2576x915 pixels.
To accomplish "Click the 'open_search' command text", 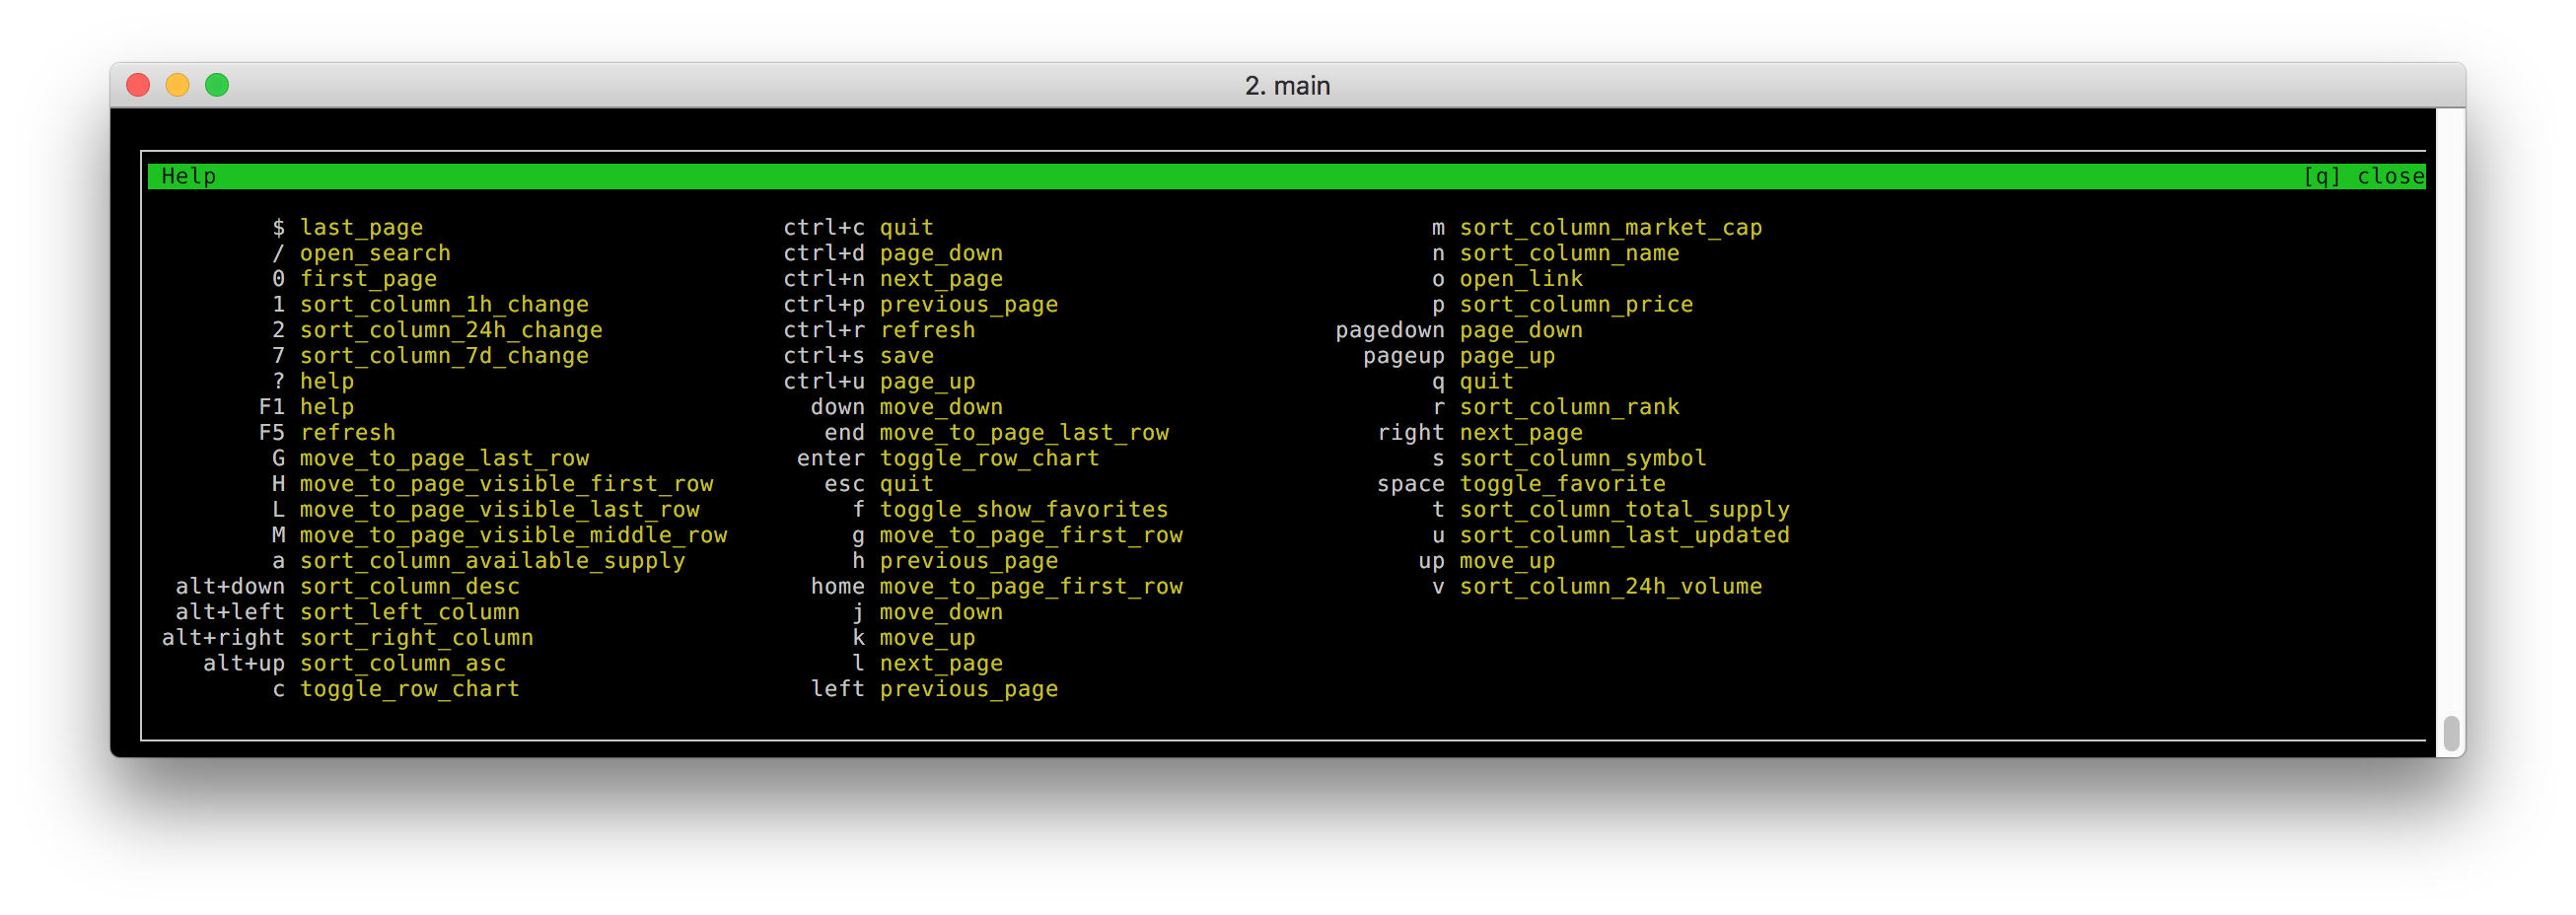I will click(375, 254).
